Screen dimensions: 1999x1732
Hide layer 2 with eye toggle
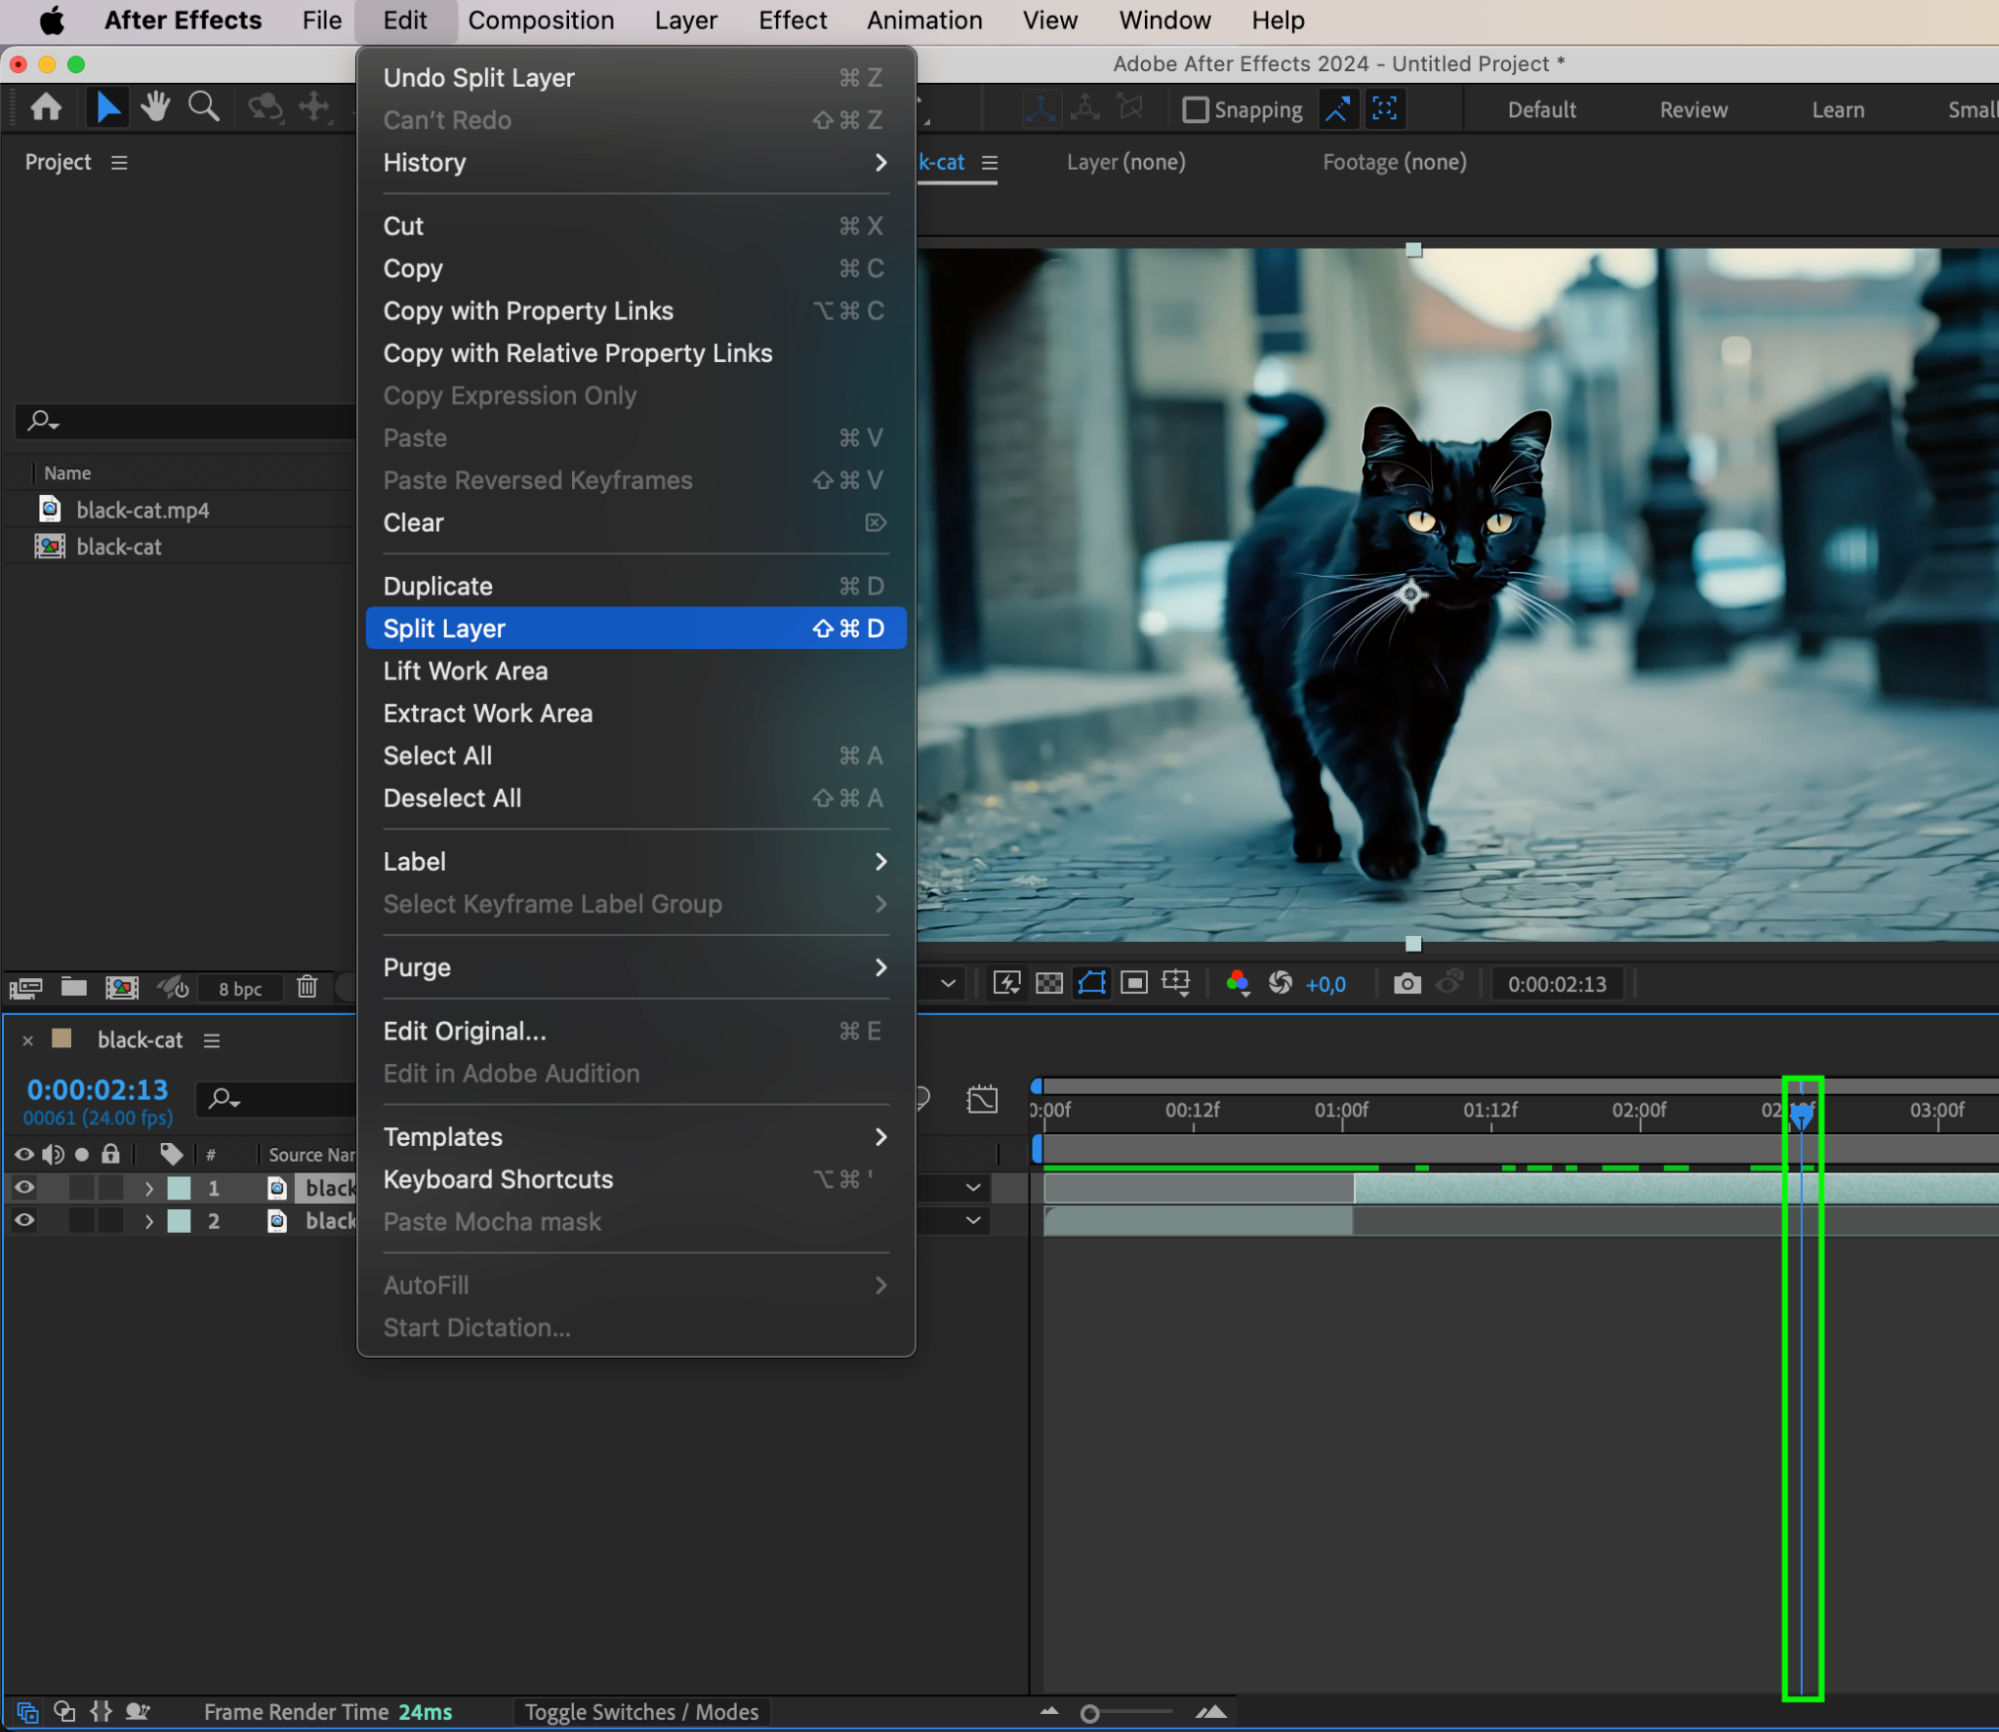tap(24, 1221)
